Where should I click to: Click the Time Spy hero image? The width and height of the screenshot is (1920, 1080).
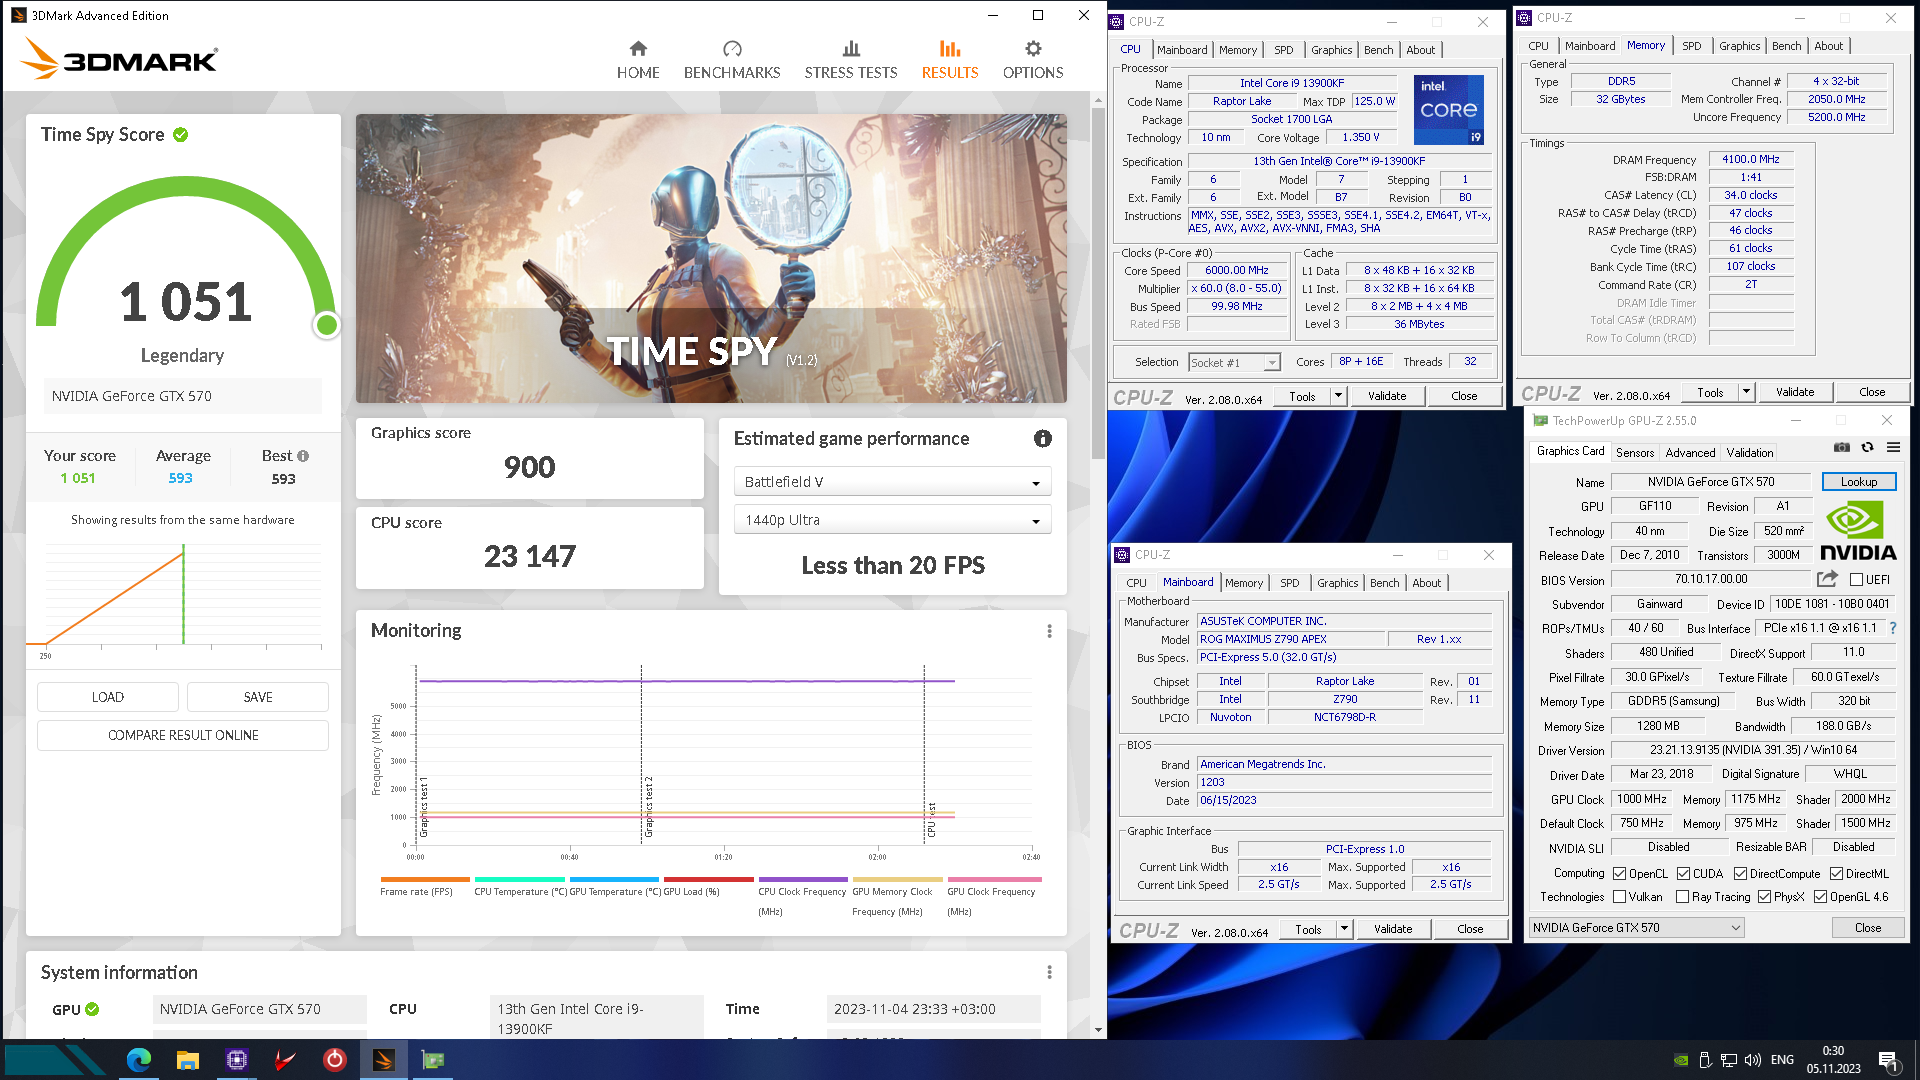click(711, 258)
